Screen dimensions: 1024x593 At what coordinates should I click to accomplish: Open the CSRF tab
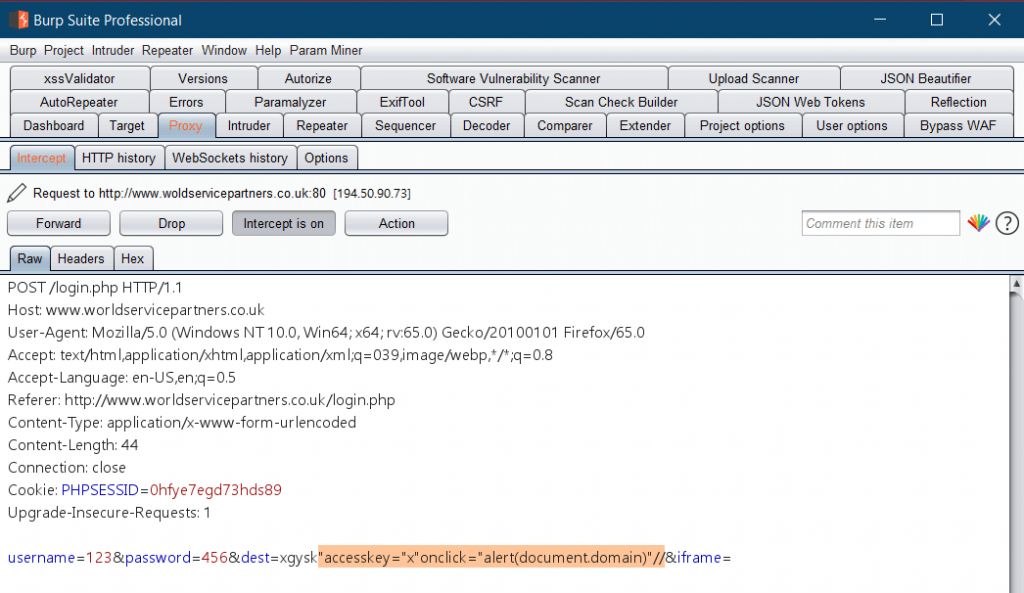pyautogui.click(x=486, y=102)
